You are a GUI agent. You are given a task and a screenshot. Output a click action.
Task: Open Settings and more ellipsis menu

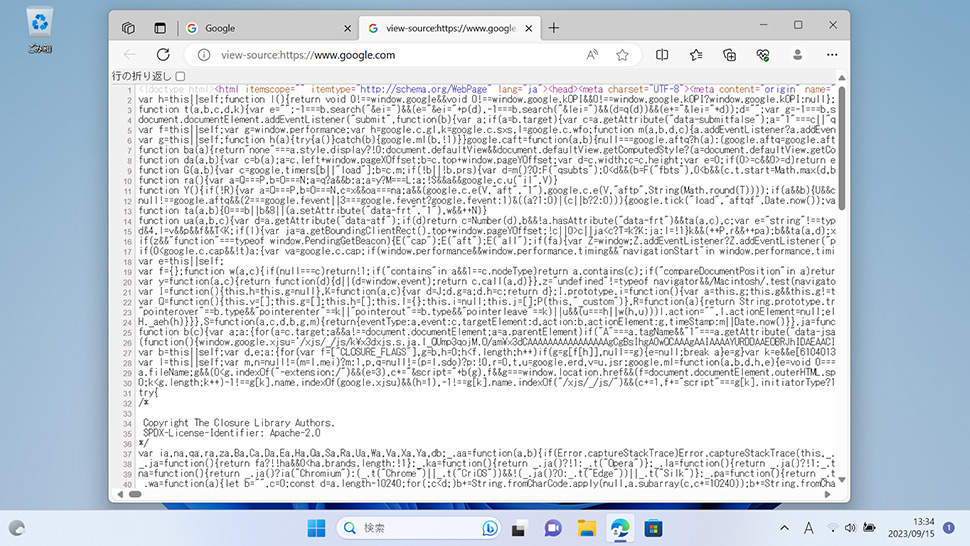coord(832,55)
